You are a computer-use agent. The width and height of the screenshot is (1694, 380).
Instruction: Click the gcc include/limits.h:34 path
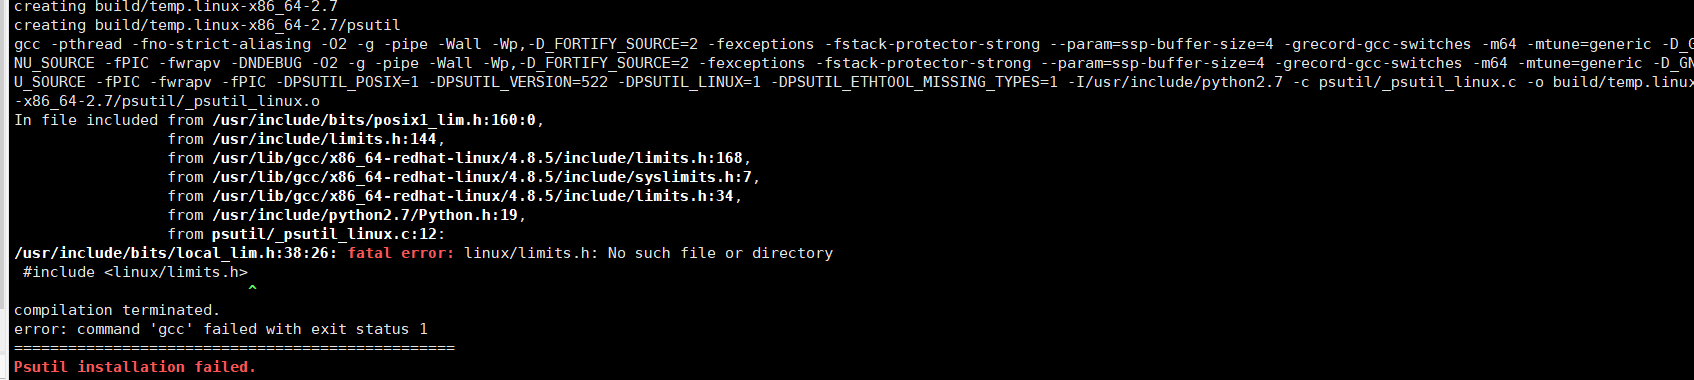click(473, 196)
